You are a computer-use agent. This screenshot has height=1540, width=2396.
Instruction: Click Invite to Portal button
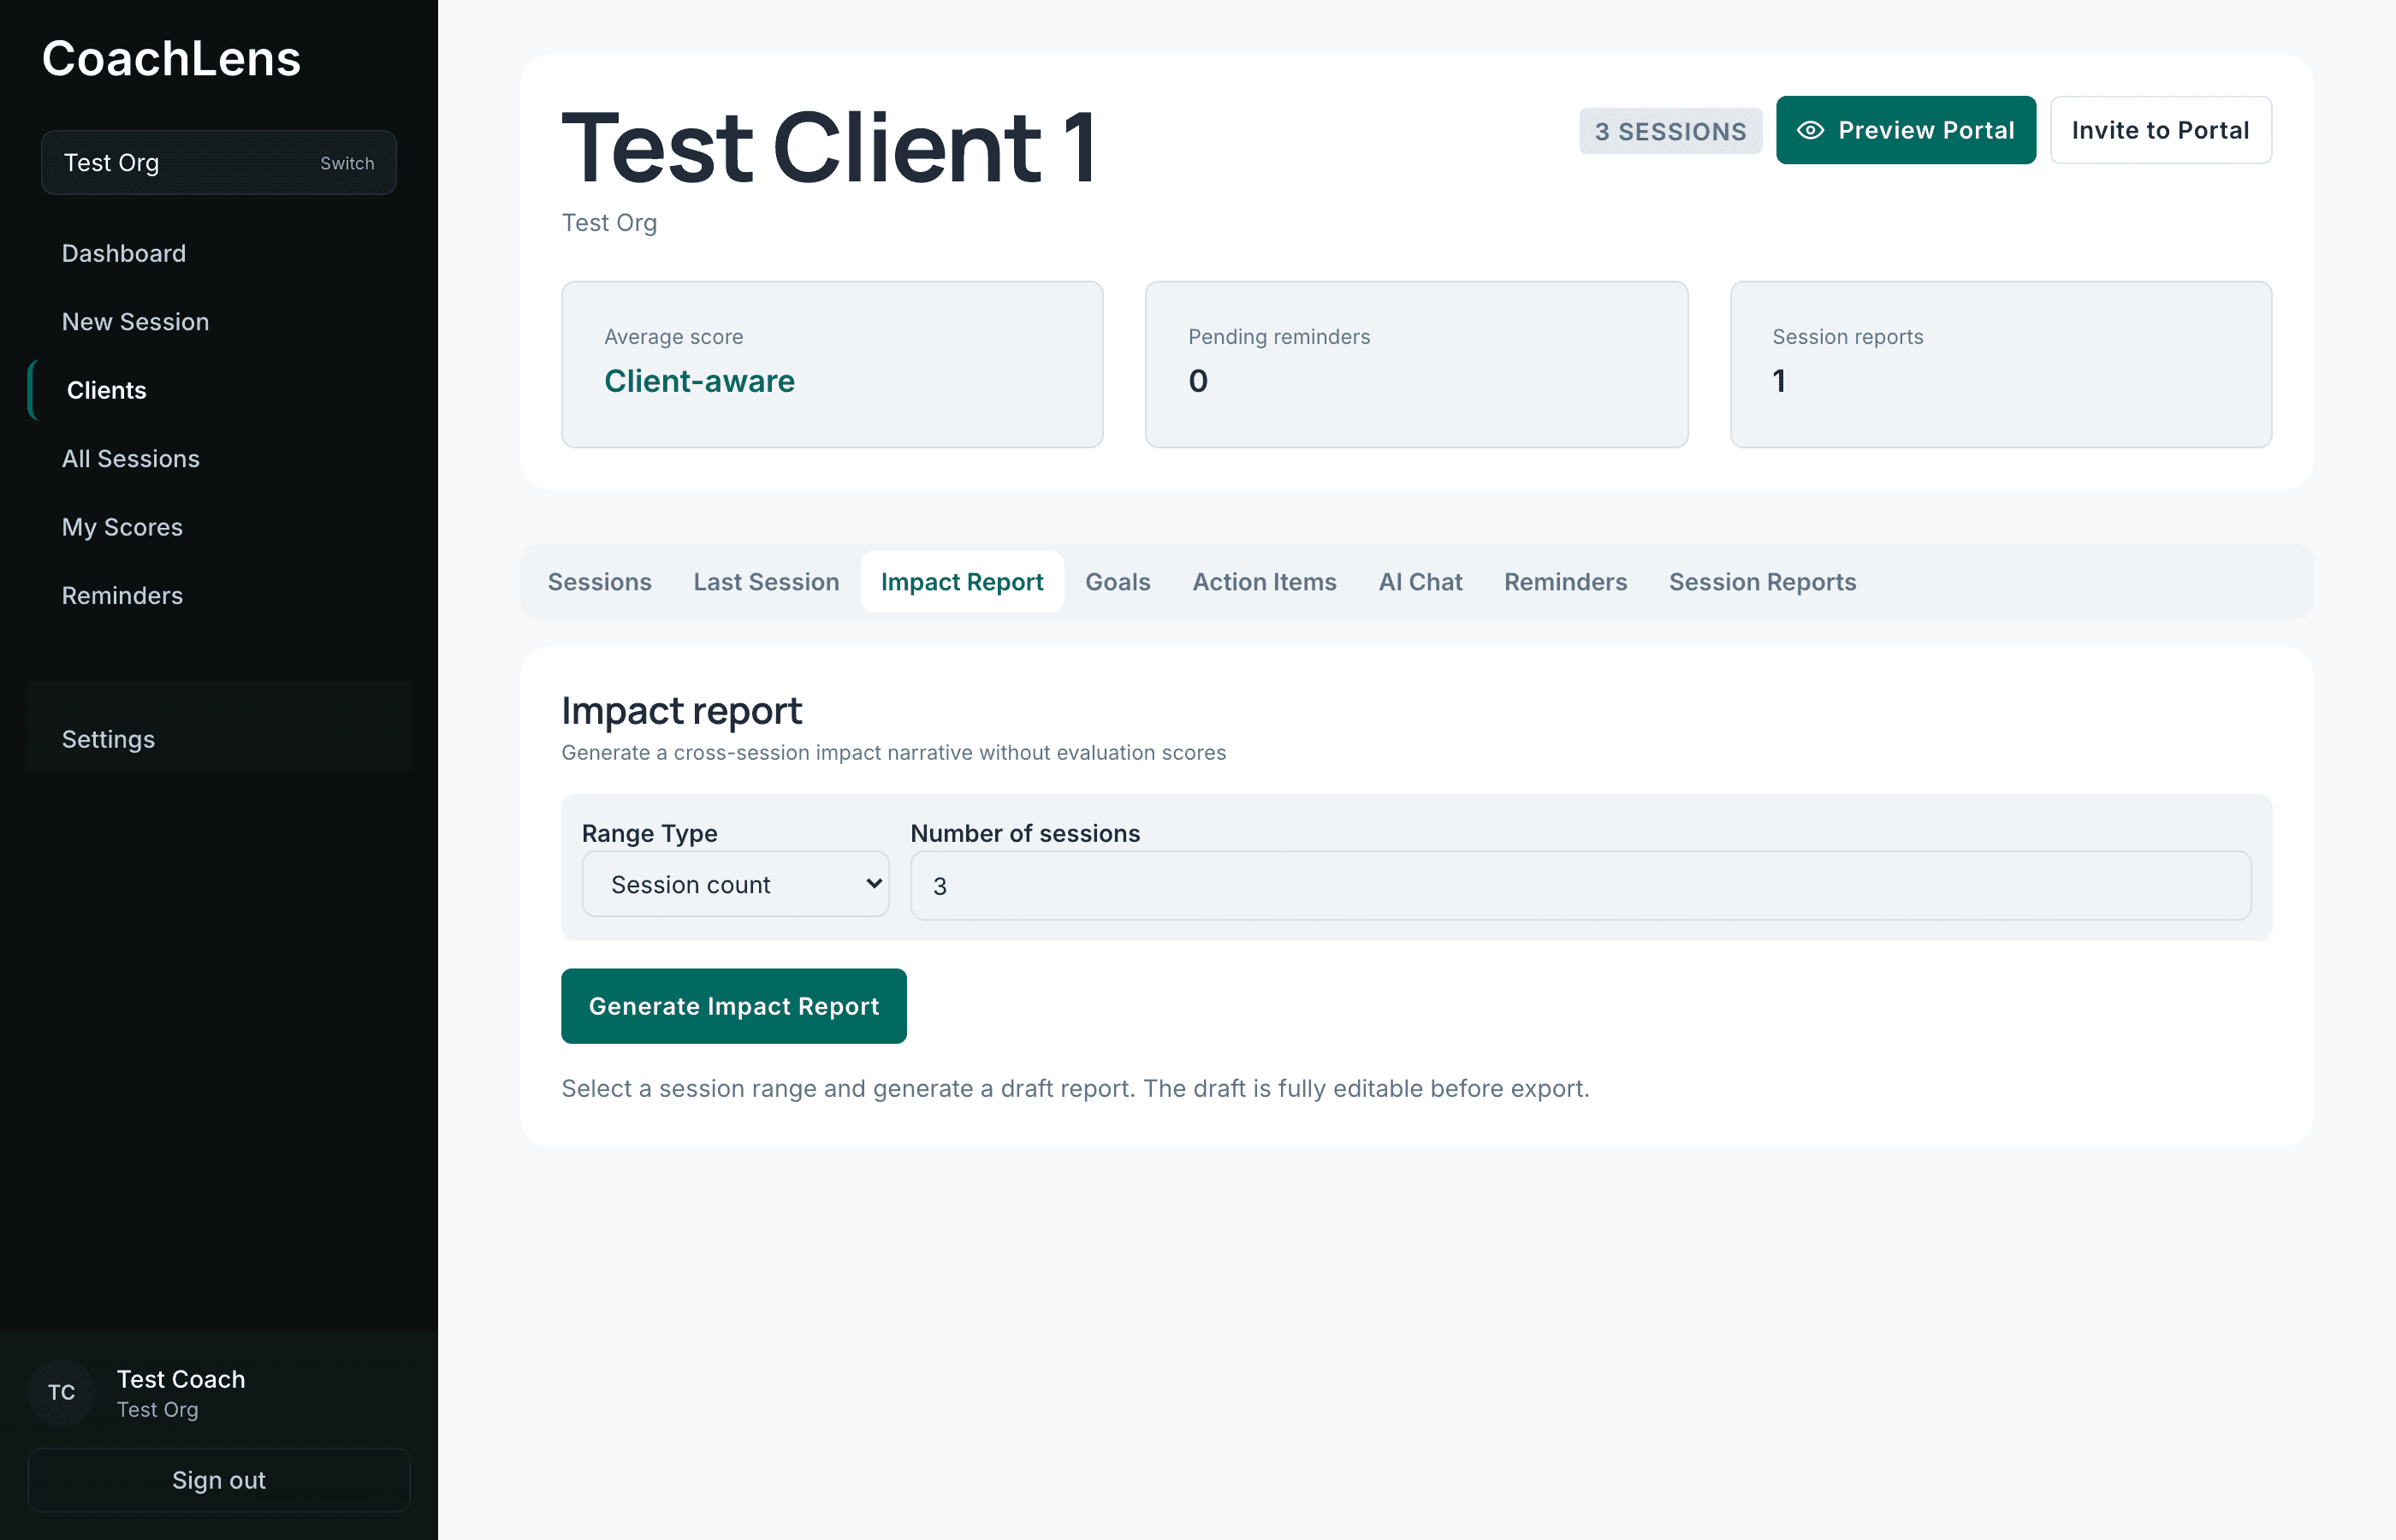point(2160,130)
